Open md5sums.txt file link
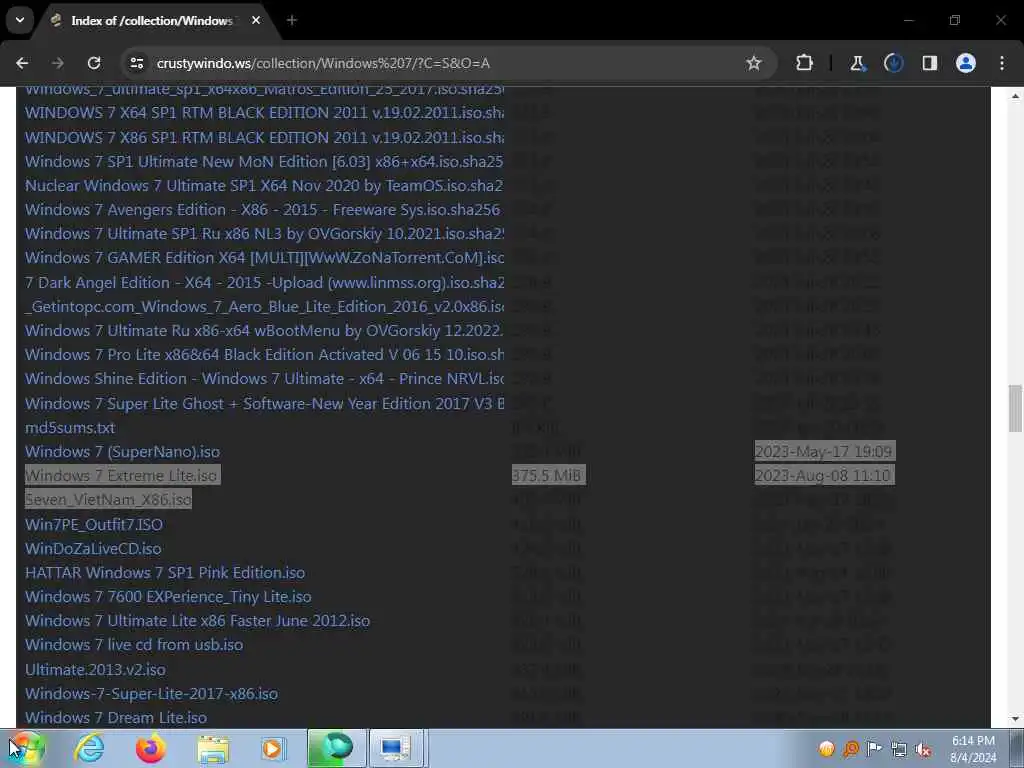The width and height of the screenshot is (1024, 768). (70, 428)
